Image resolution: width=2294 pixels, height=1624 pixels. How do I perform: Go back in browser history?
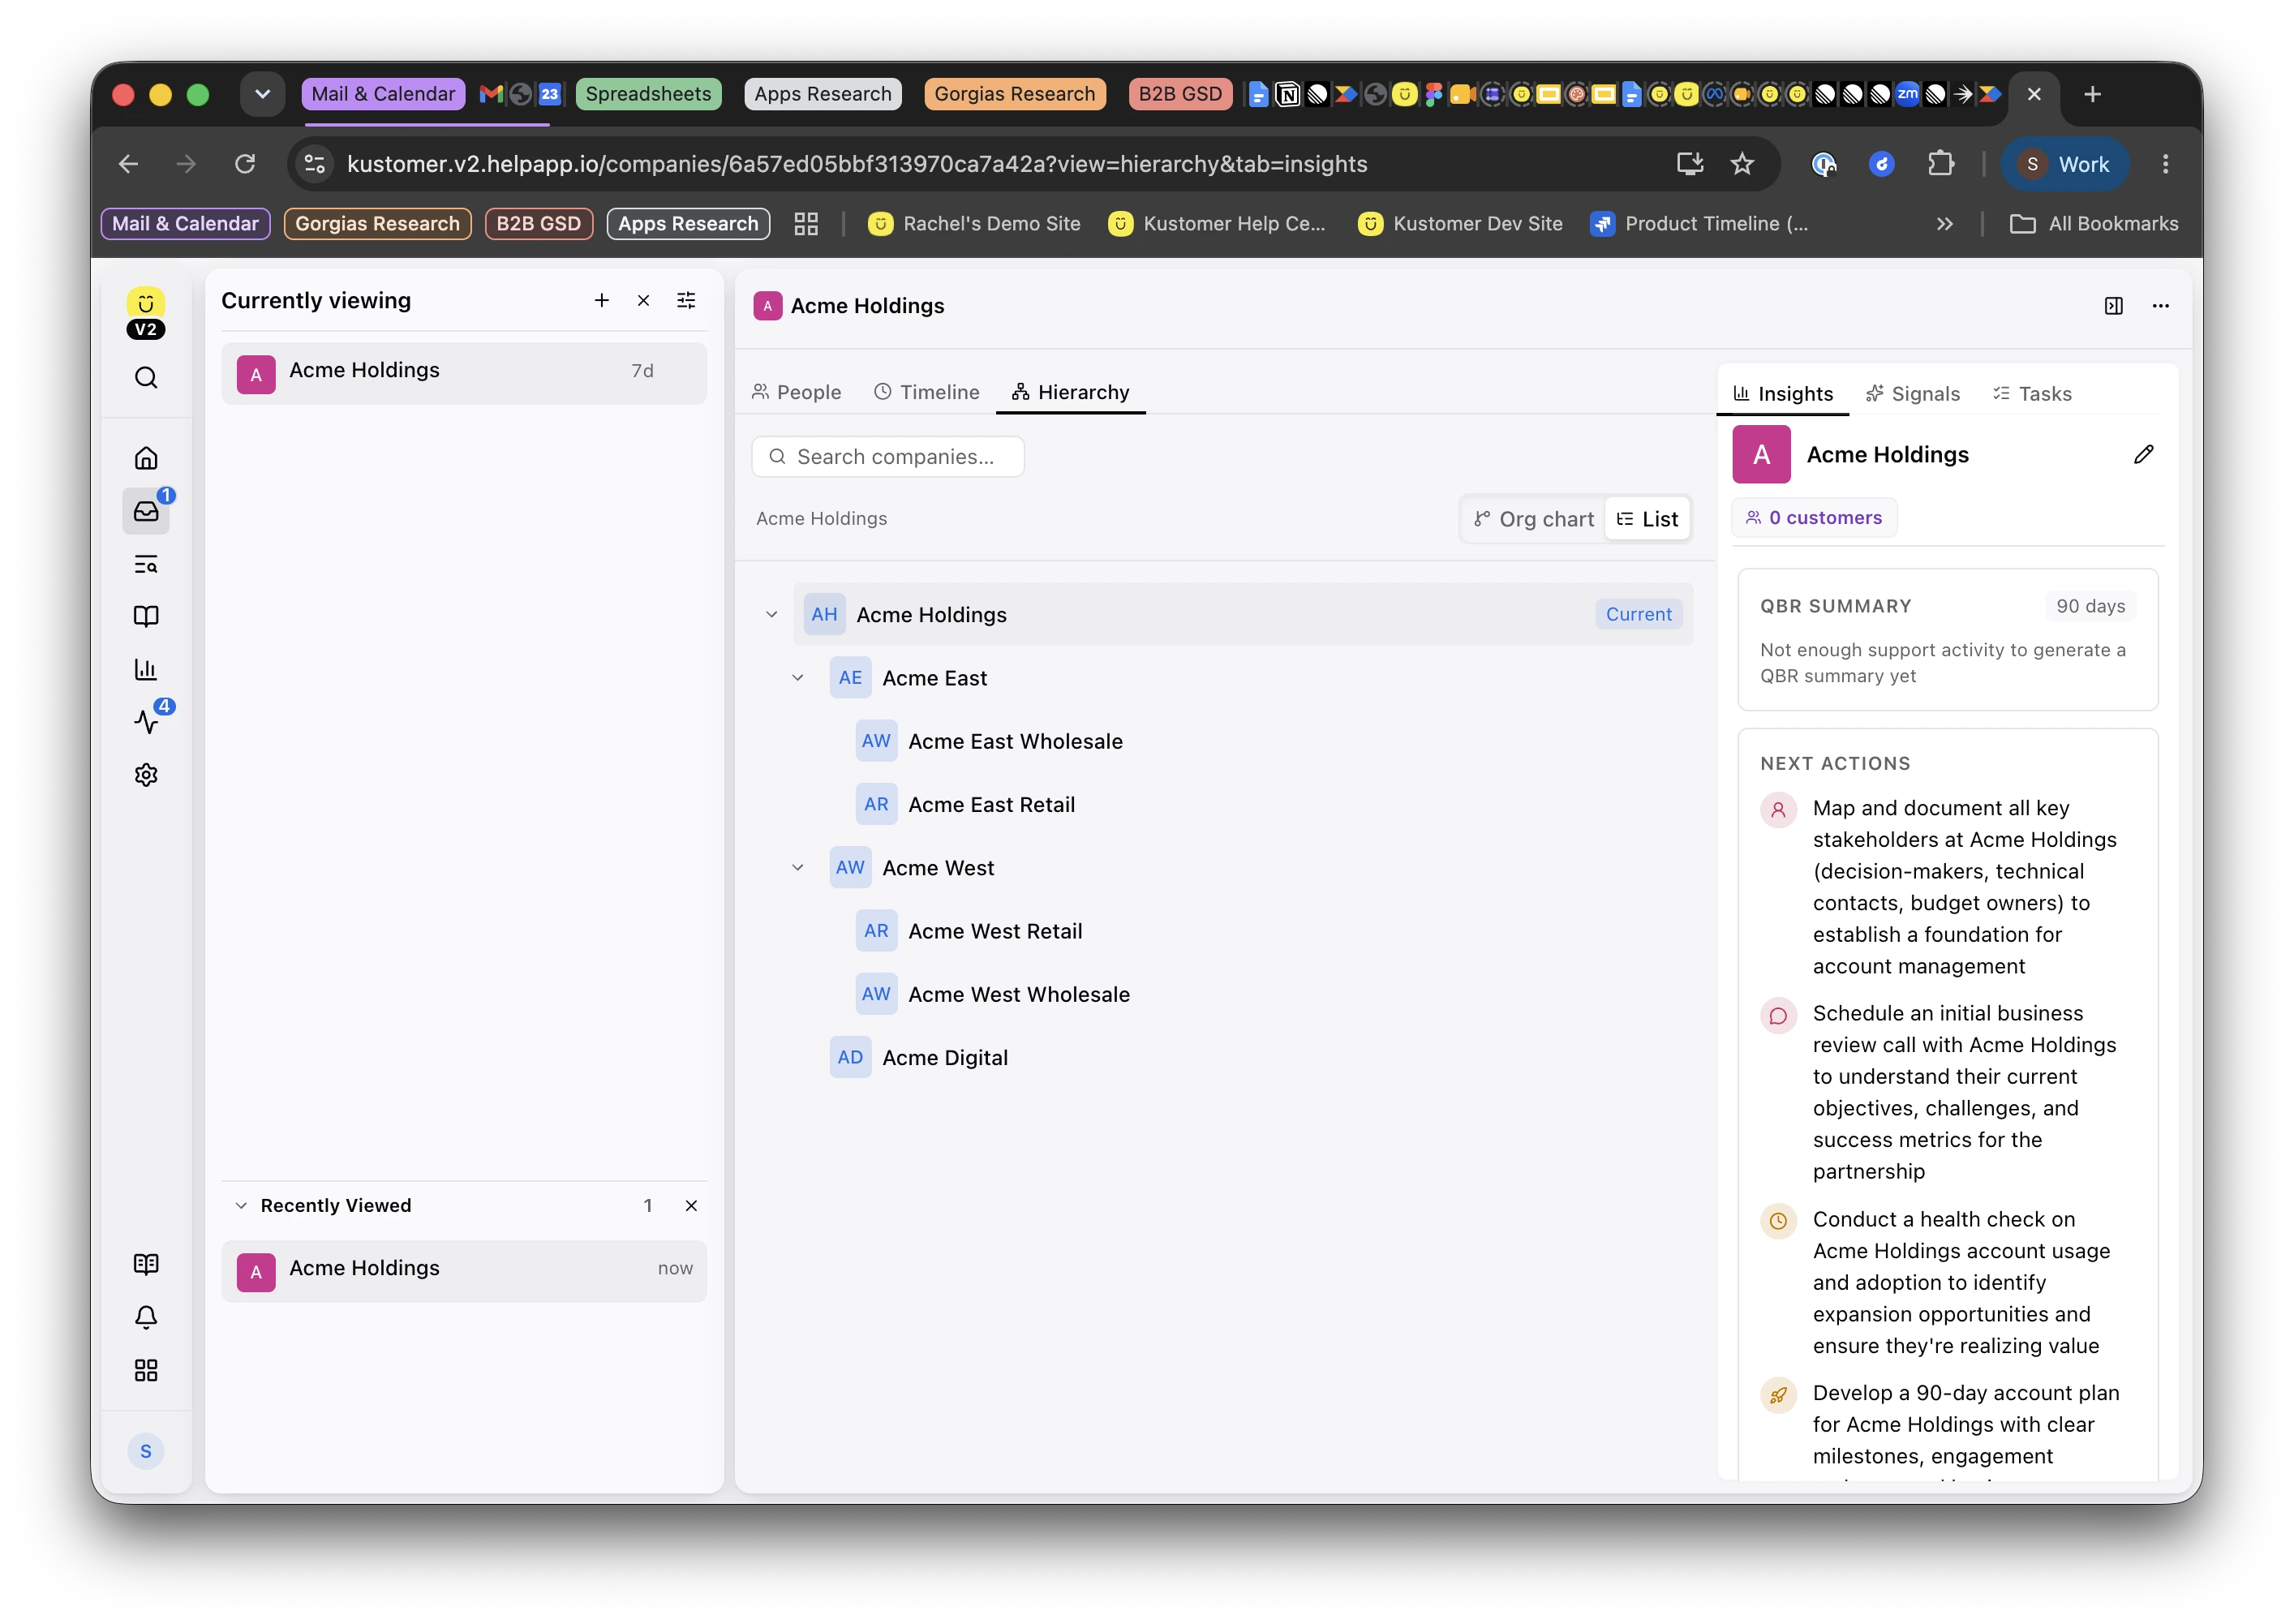pos(128,164)
